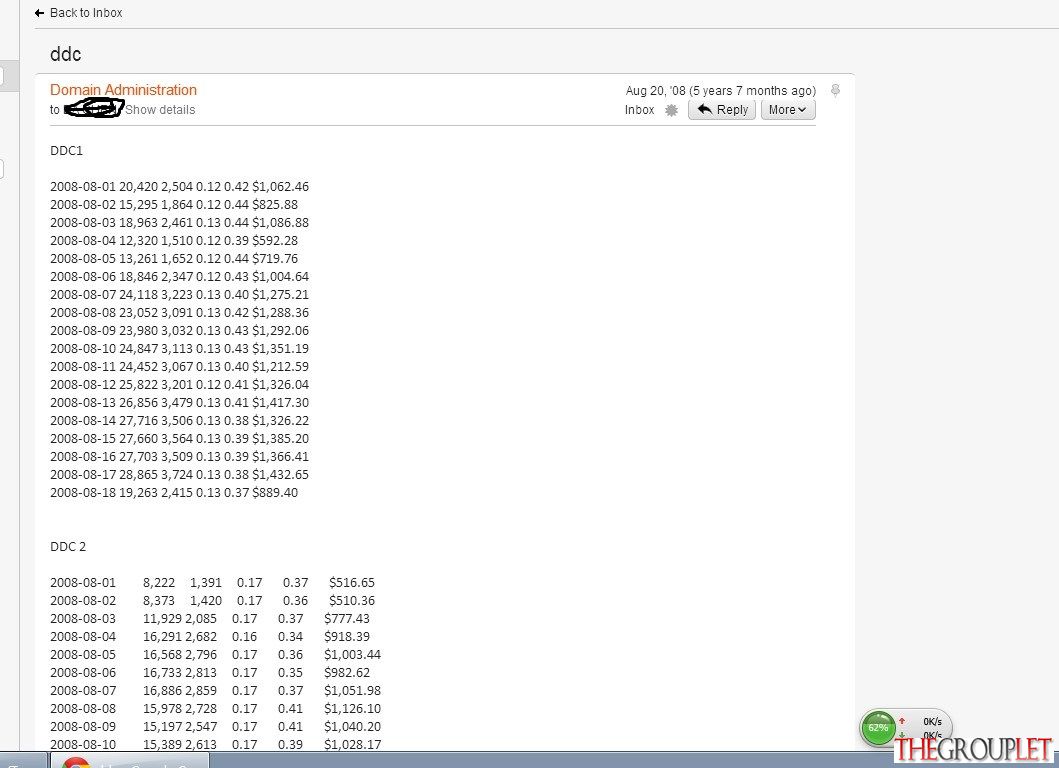This screenshot has height=768, width=1059.
Task: Select the DDC1 row ending in $1,417.30
Action: pyautogui.click(x=180, y=403)
